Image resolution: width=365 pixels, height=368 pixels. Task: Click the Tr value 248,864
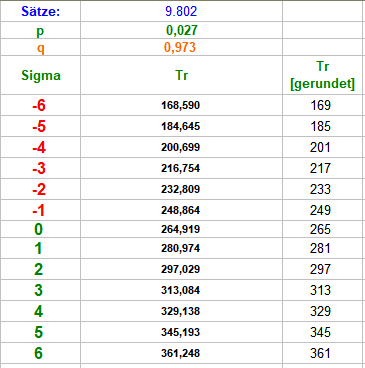pyautogui.click(x=181, y=210)
